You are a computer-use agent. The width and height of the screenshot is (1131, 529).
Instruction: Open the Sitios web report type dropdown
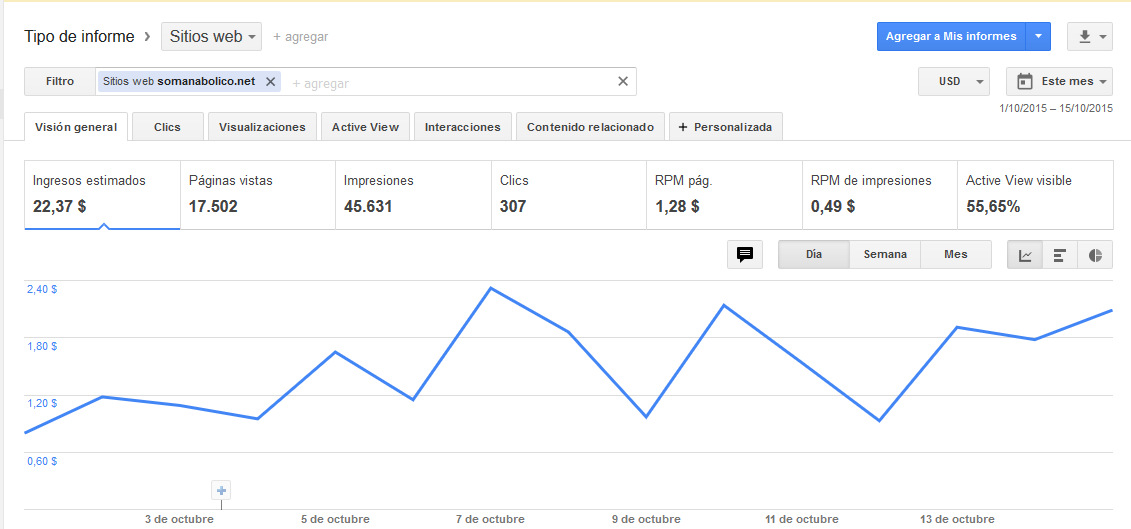[211, 37]
